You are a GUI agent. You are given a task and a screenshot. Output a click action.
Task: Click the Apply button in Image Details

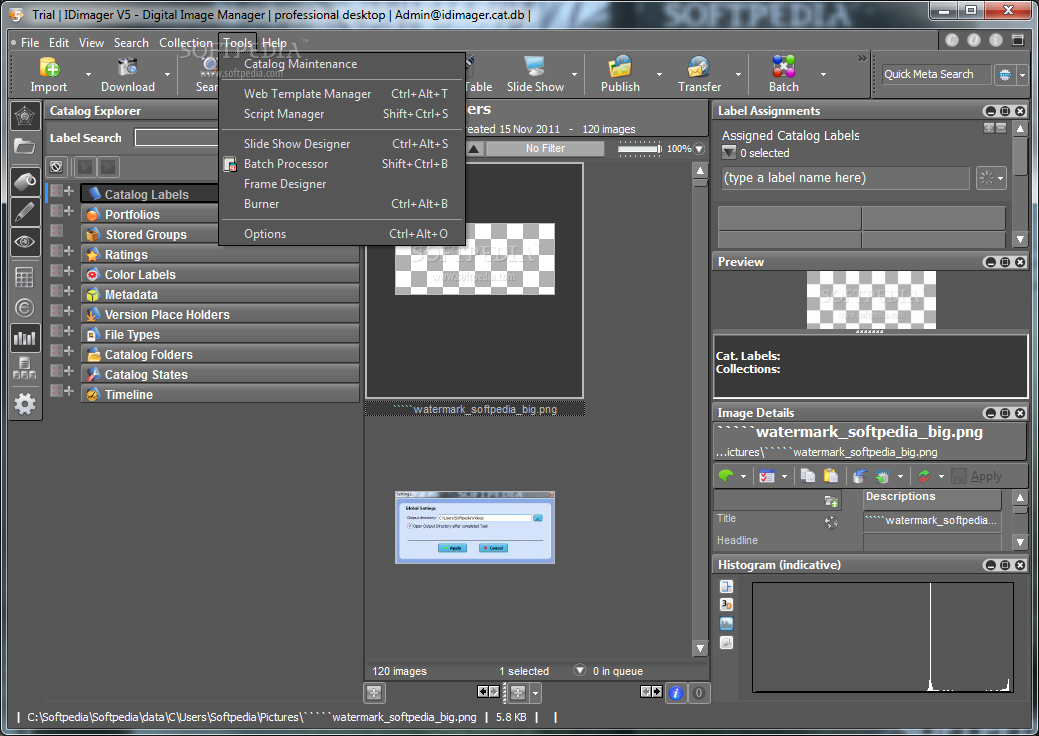pyautogui.click(x=977, y=476)
